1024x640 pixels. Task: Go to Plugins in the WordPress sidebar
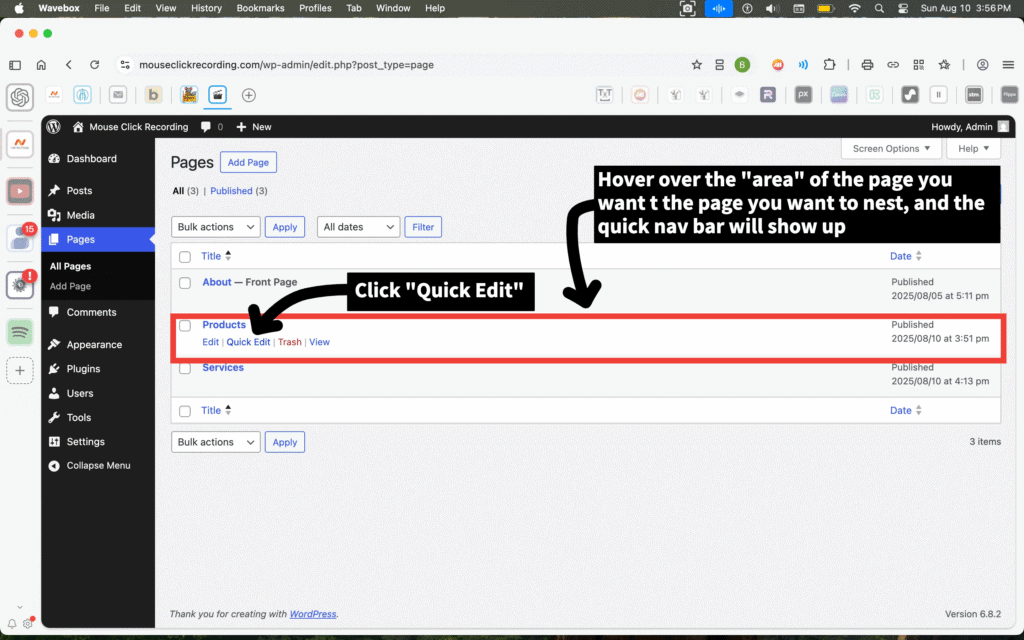83,369
